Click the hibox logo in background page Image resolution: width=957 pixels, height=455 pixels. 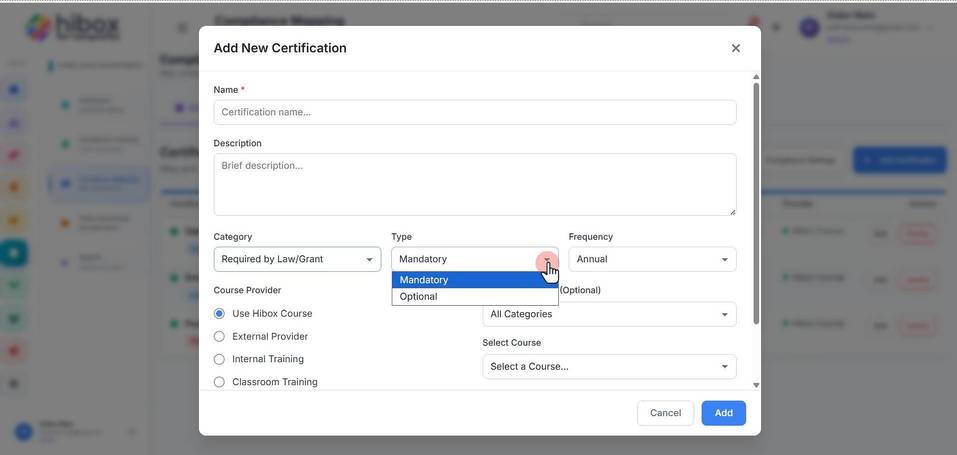(73, 28)
